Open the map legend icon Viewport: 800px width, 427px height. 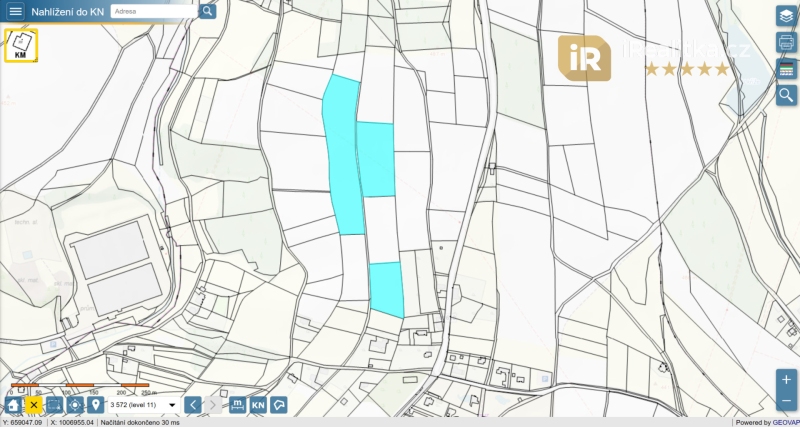(x=787, y=69)
